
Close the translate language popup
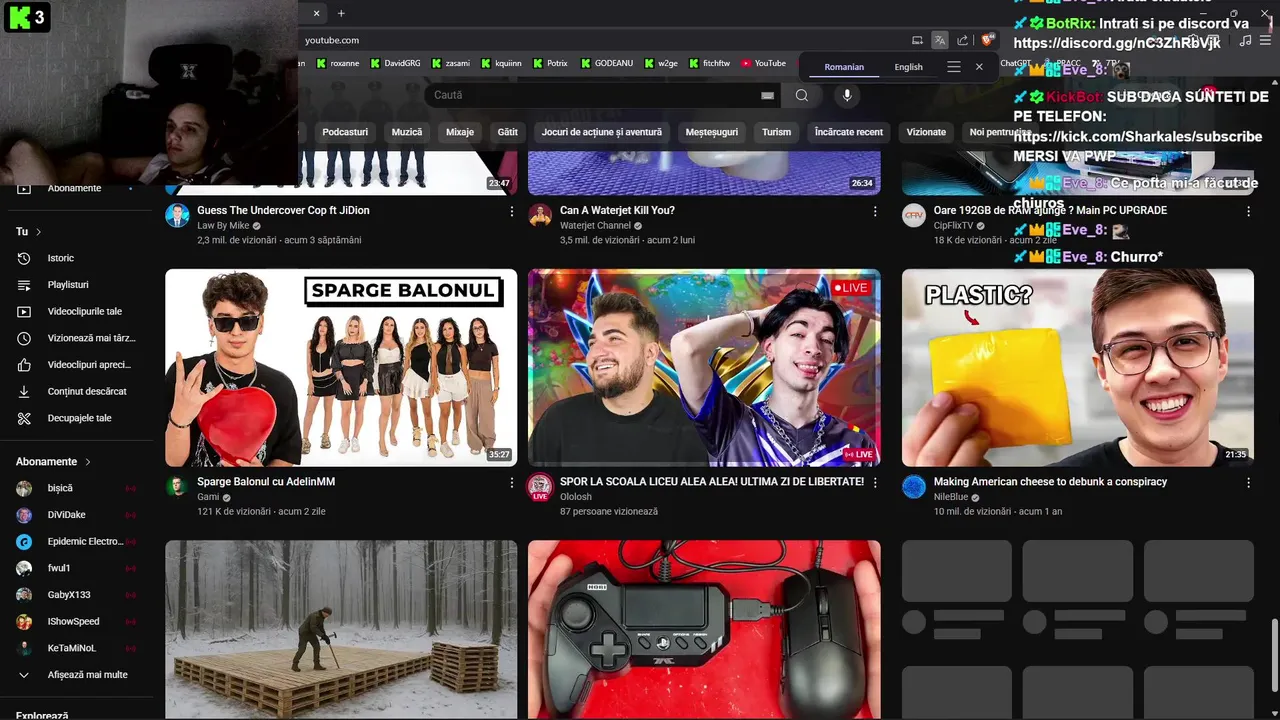tap(979, 67)
